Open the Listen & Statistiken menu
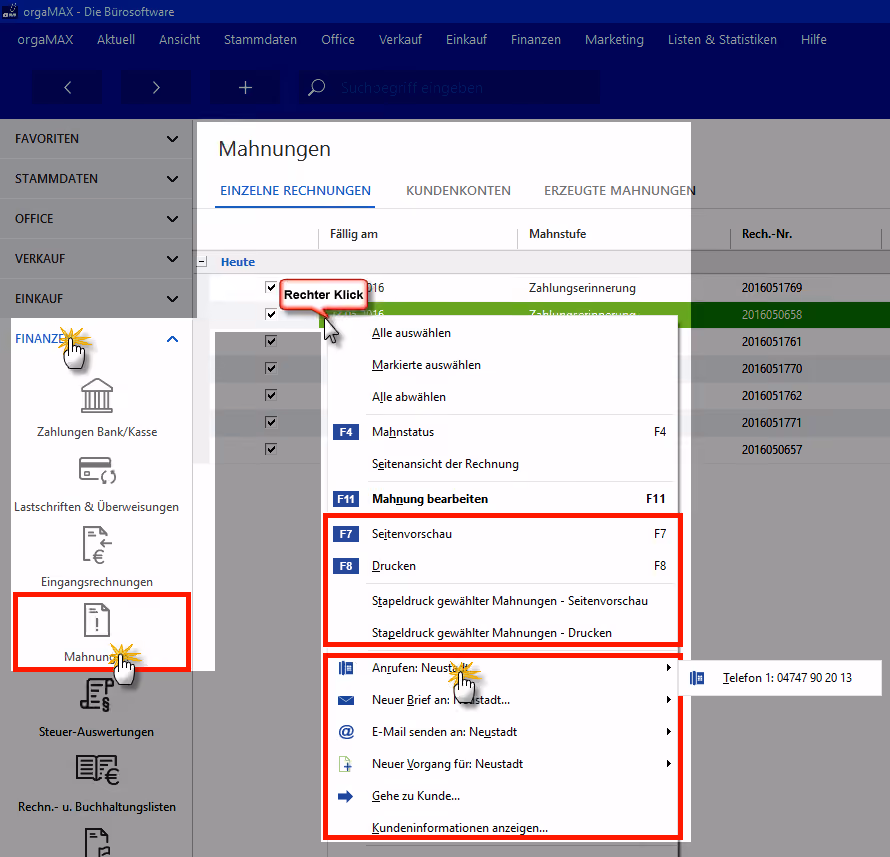The height and width of the screenshot is (857, 890). point(722,40)
